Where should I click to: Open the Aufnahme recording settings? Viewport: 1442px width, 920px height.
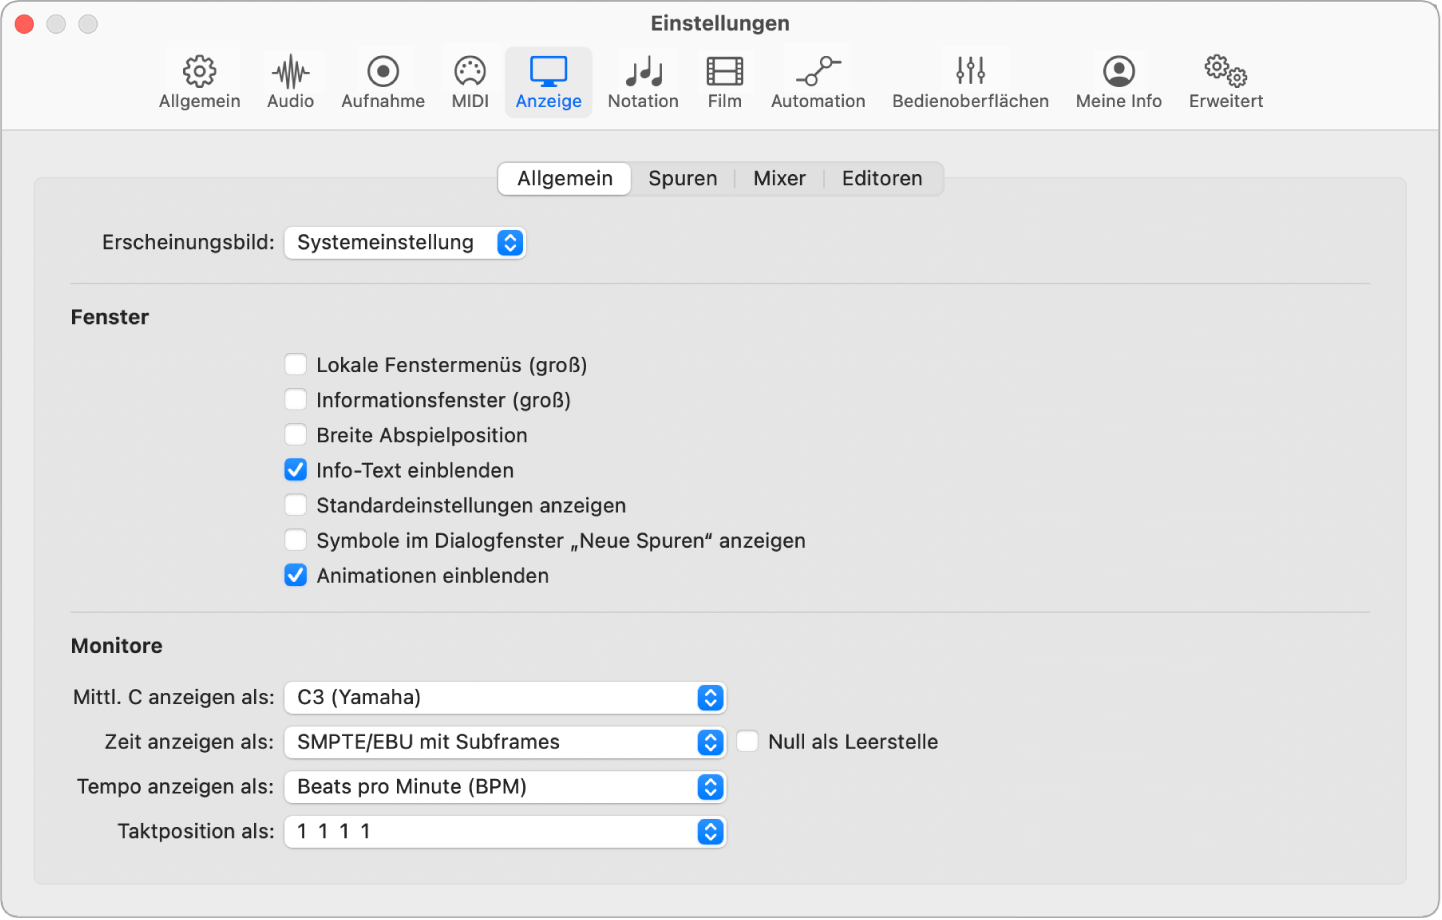(x=383, y=82)
